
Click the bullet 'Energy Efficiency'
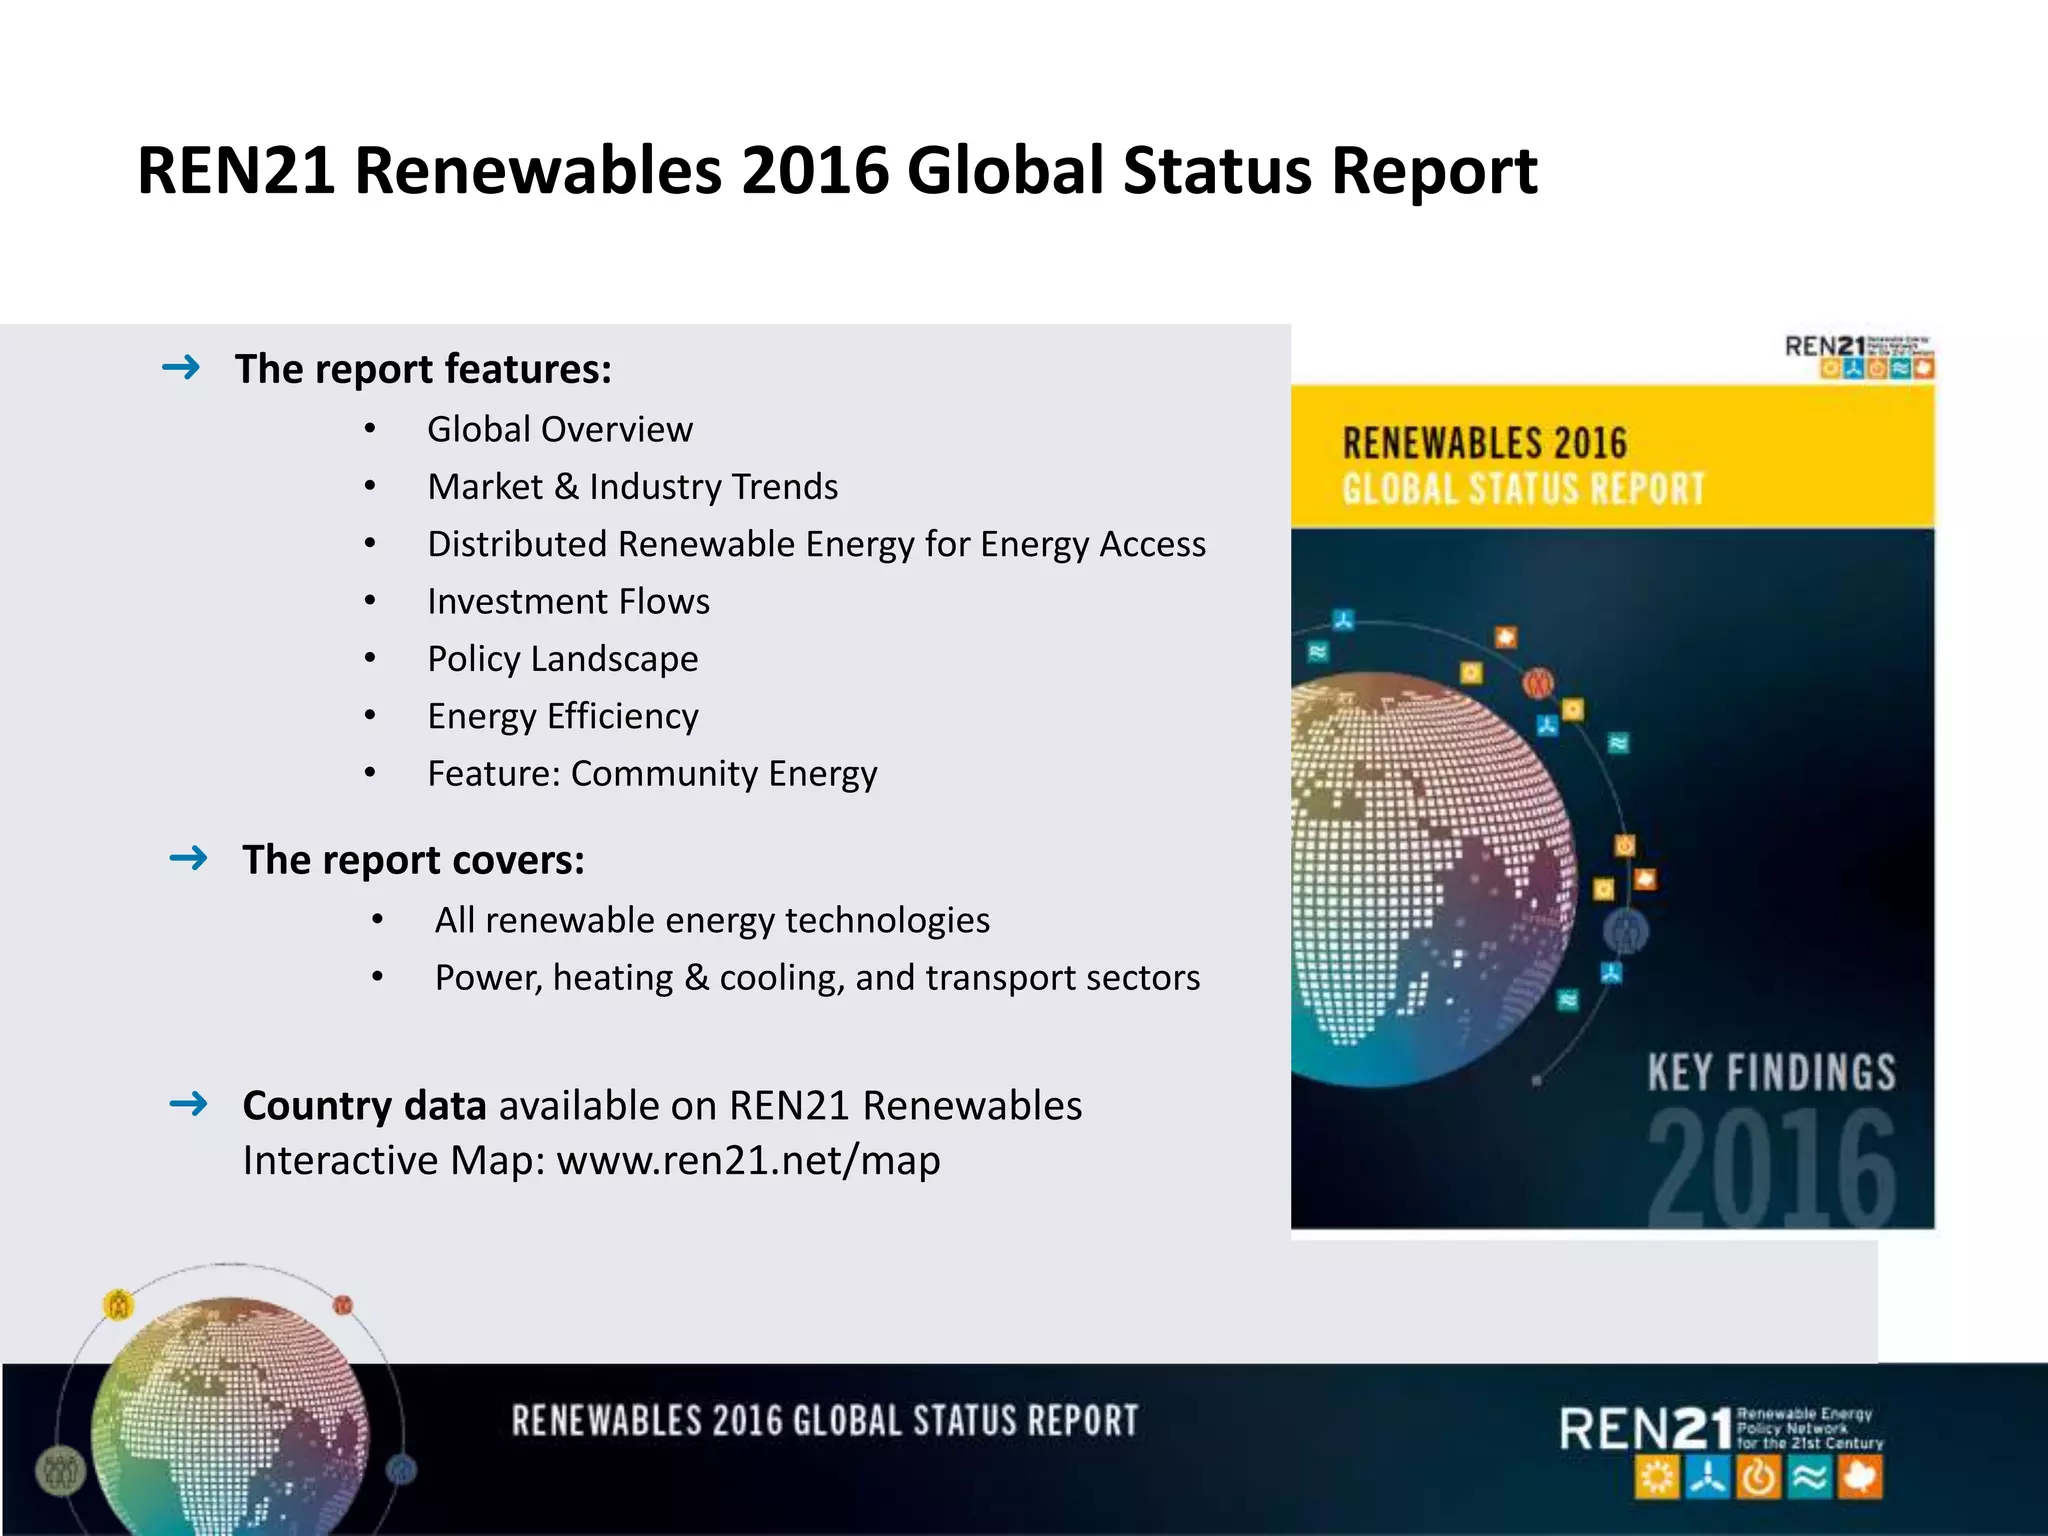(563, 717)
